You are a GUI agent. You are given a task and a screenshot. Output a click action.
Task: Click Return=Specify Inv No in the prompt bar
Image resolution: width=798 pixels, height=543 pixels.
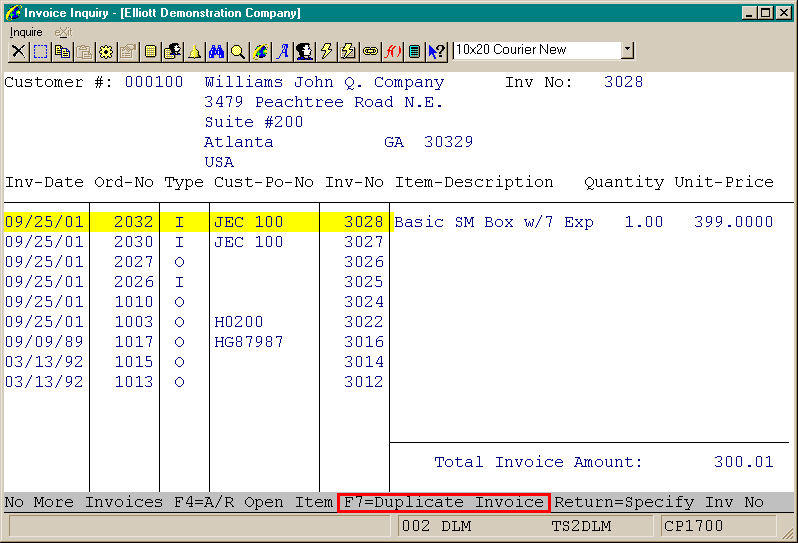pos(659,502)
